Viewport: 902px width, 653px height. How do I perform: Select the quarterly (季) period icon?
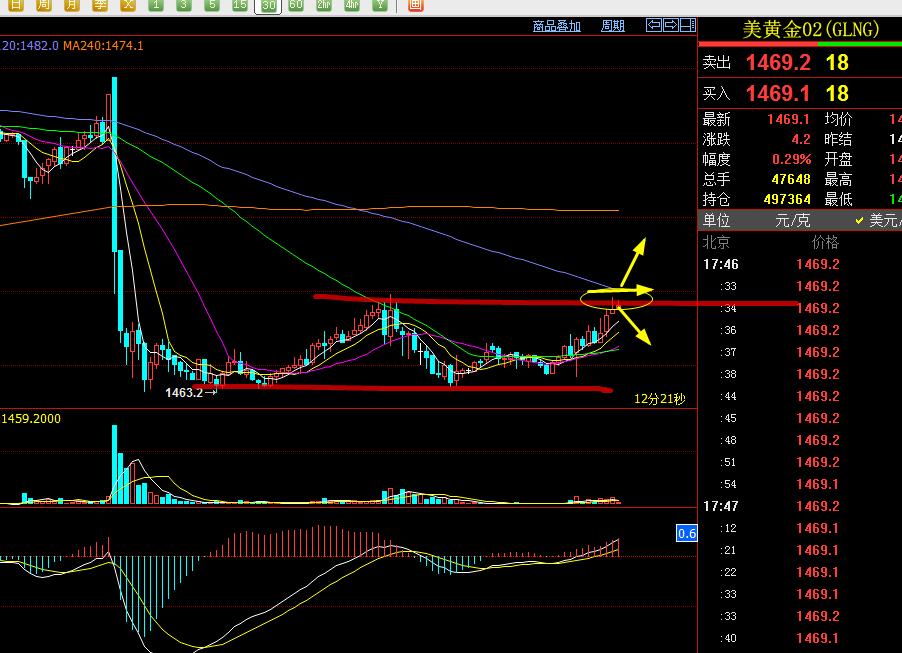[100, 5]
